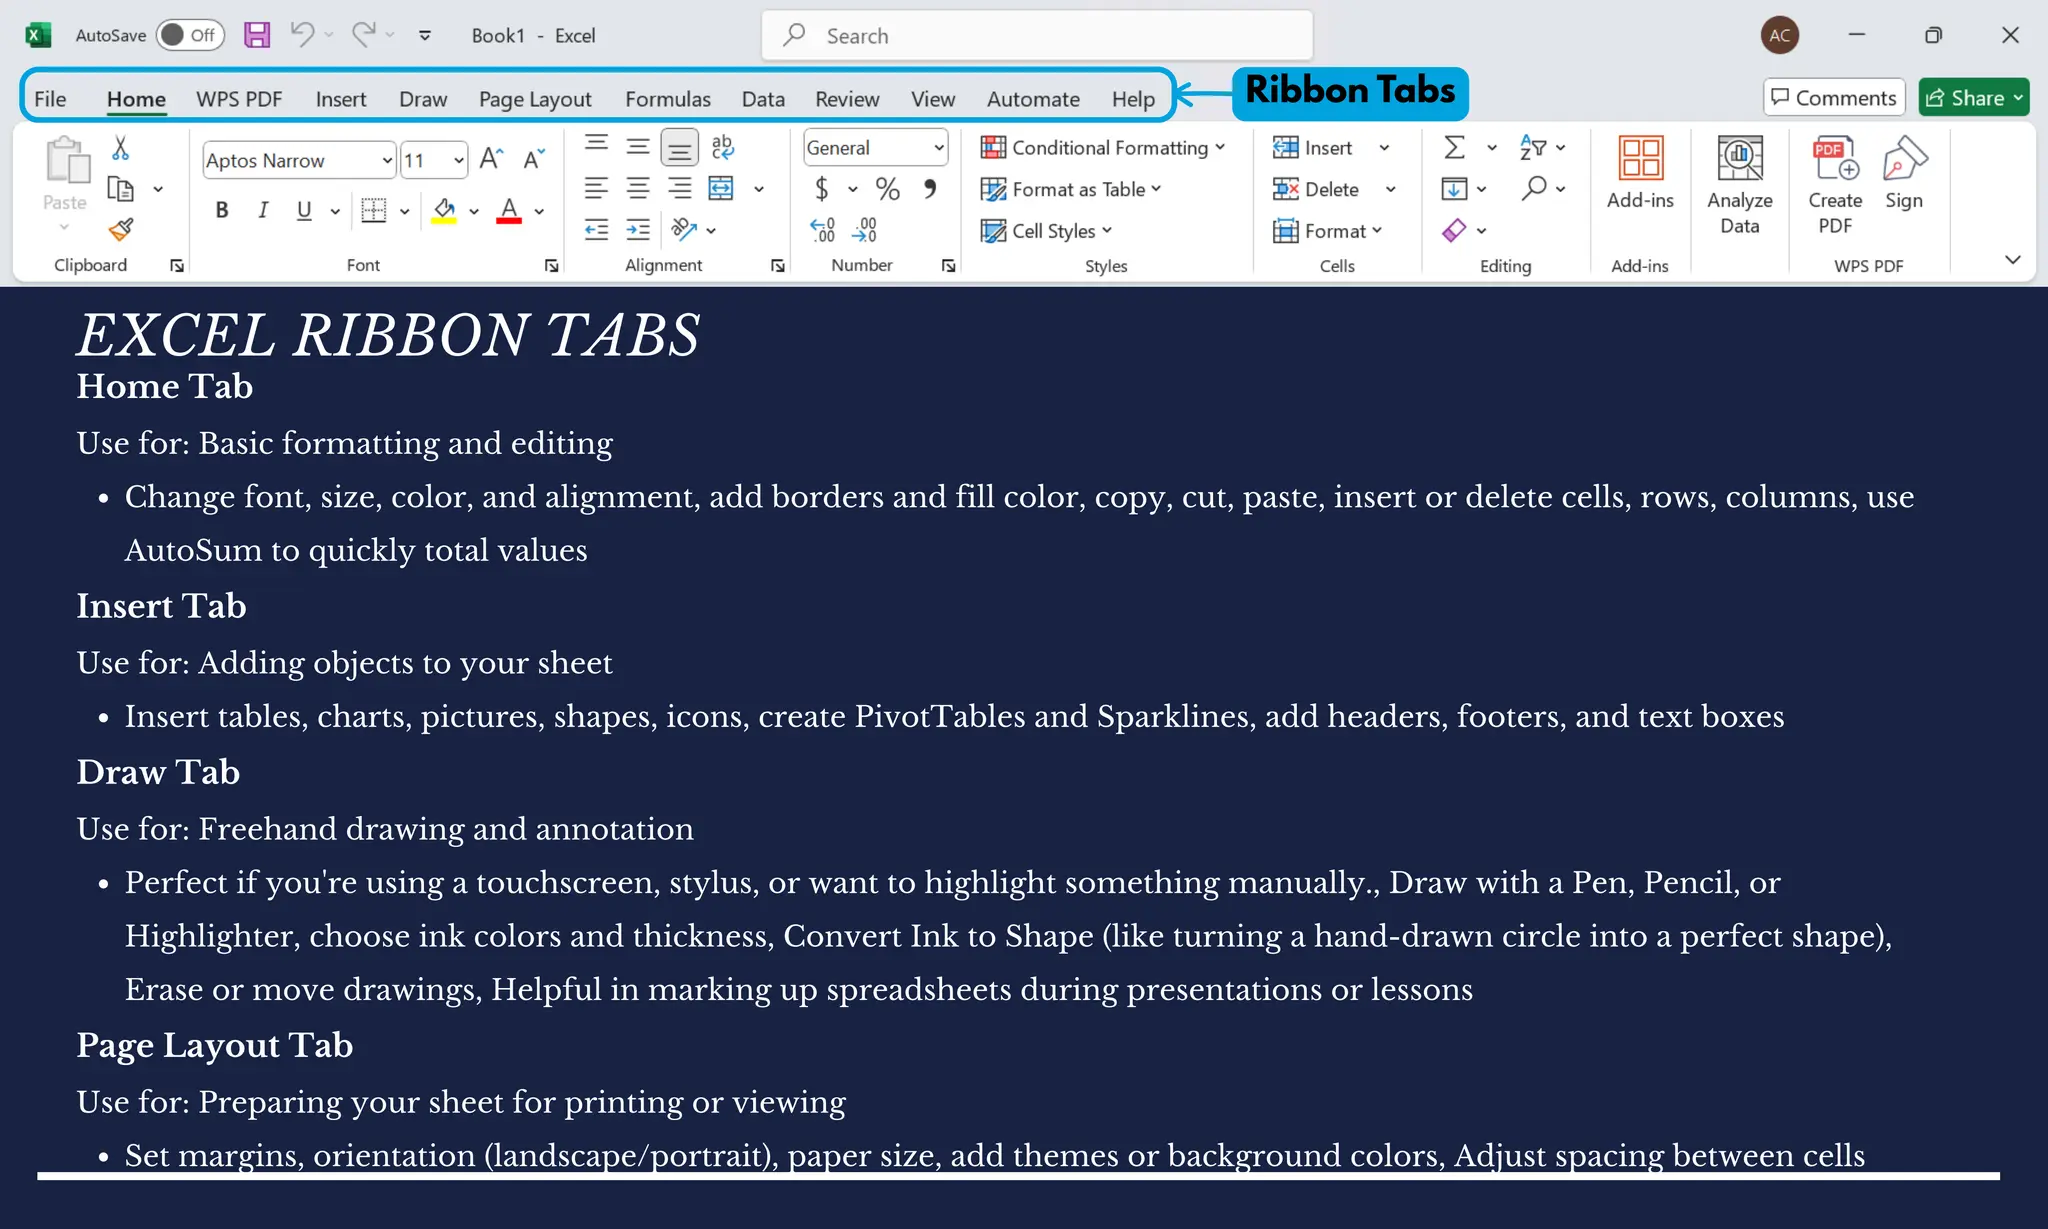Open the Insert cells dropdown arrow
Viewport: 2048px width, 1229px height.
1384,148
